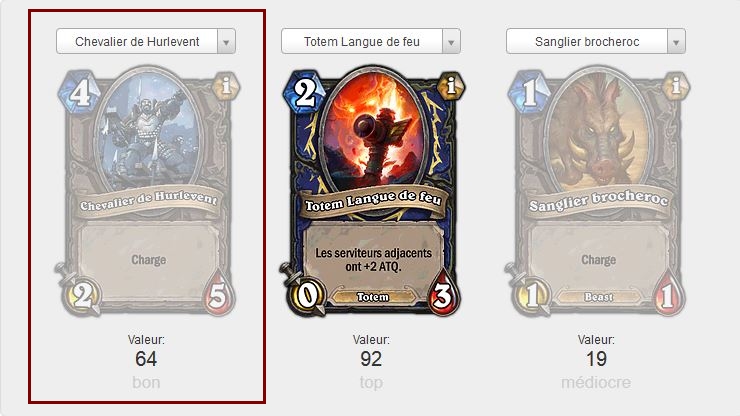
Task: Pick the Totem Langue de feu card image
Action: [x=372, y=192]
